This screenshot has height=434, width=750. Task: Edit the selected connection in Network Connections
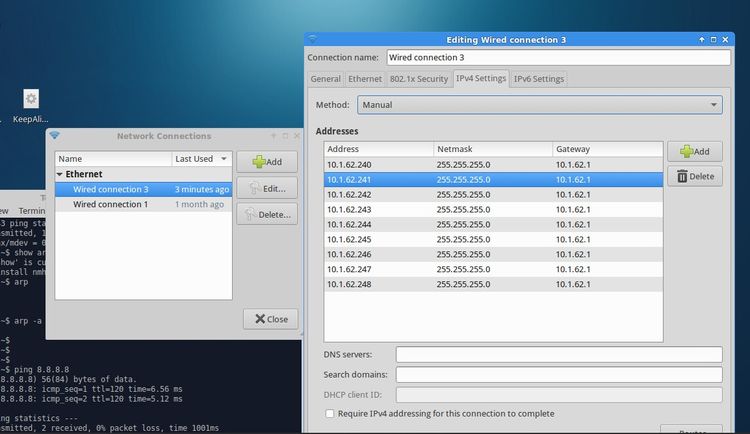(x=267, y=188)
